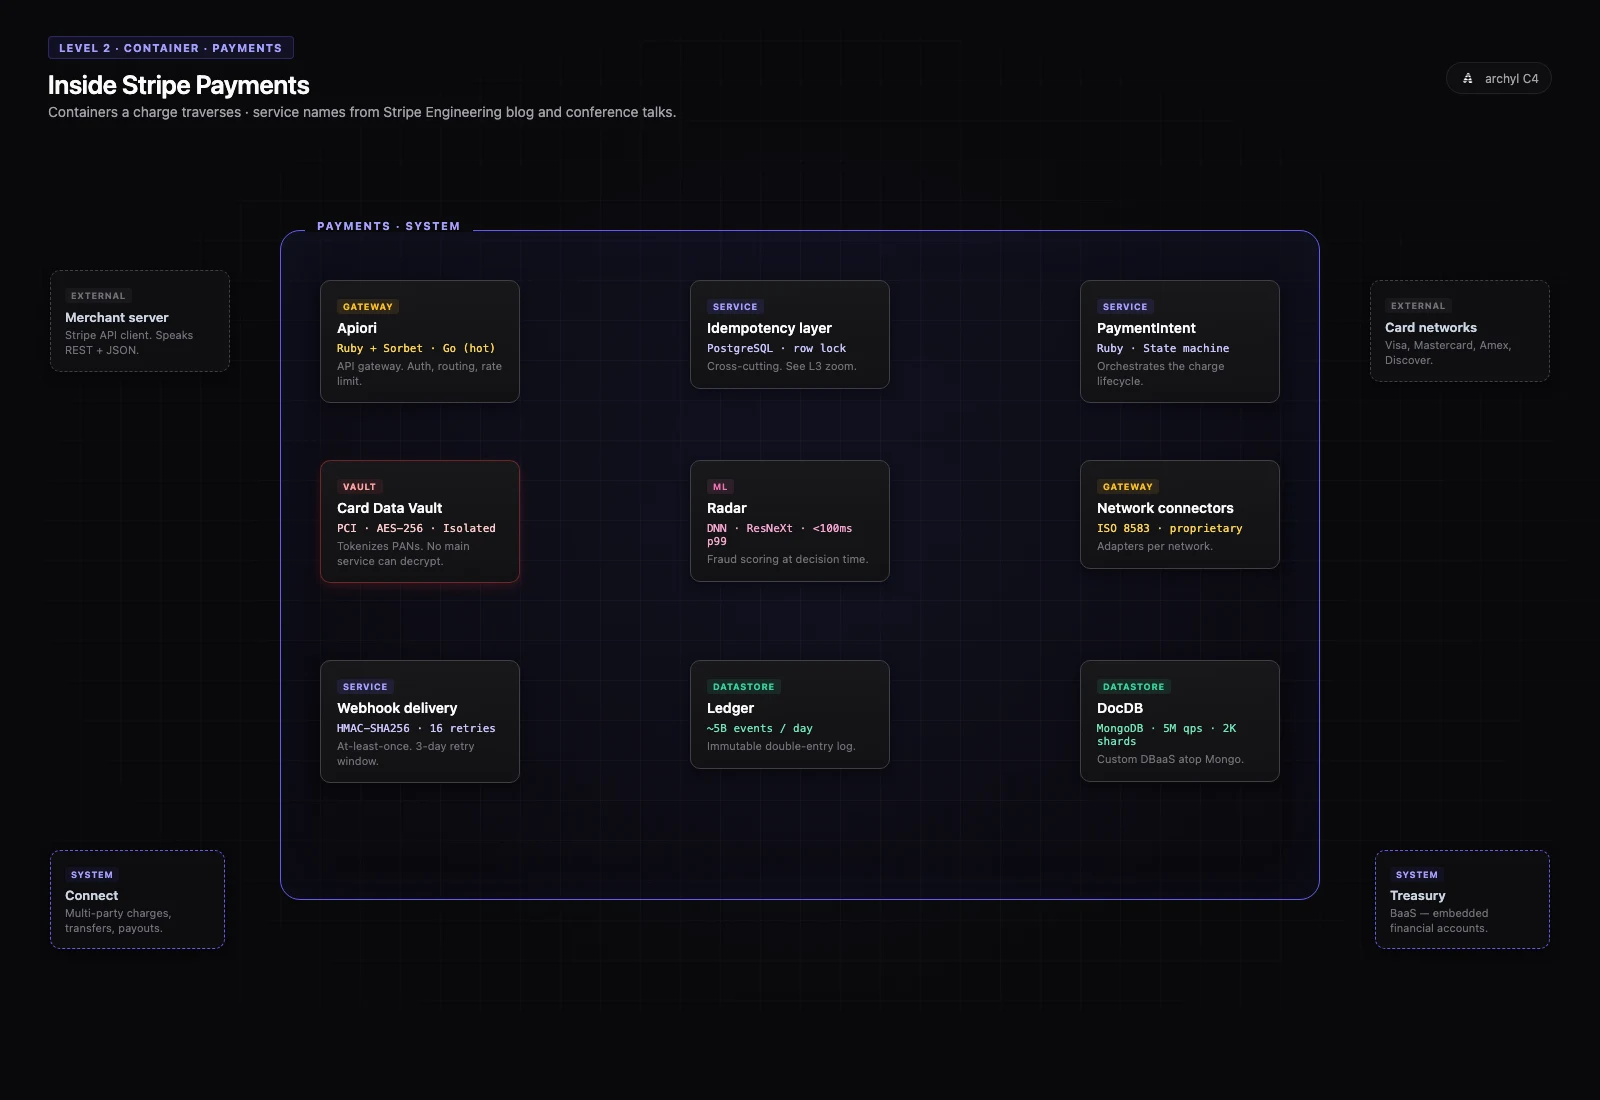Select the Webhook delivery container card

[420, 721]
